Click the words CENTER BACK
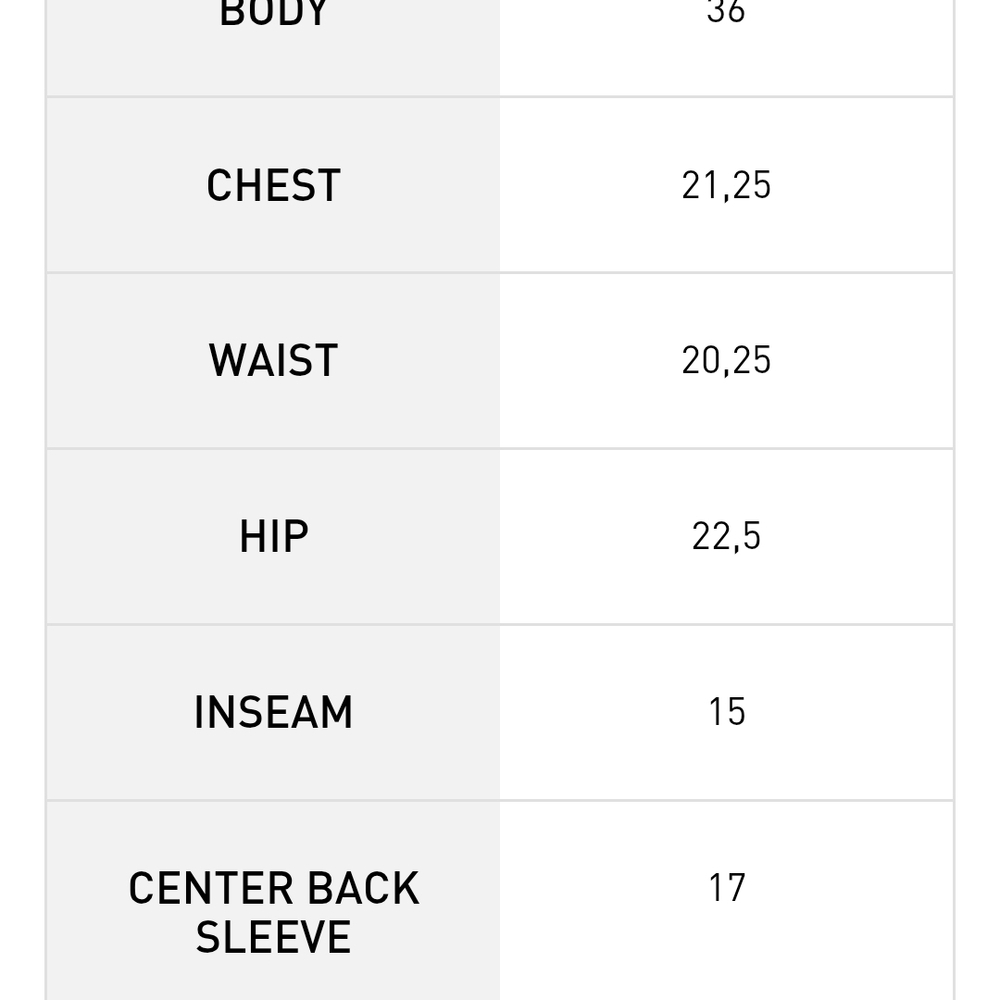Image resolution: width=1000 pixels, height=1000 pixels. (x=274, y=888)
